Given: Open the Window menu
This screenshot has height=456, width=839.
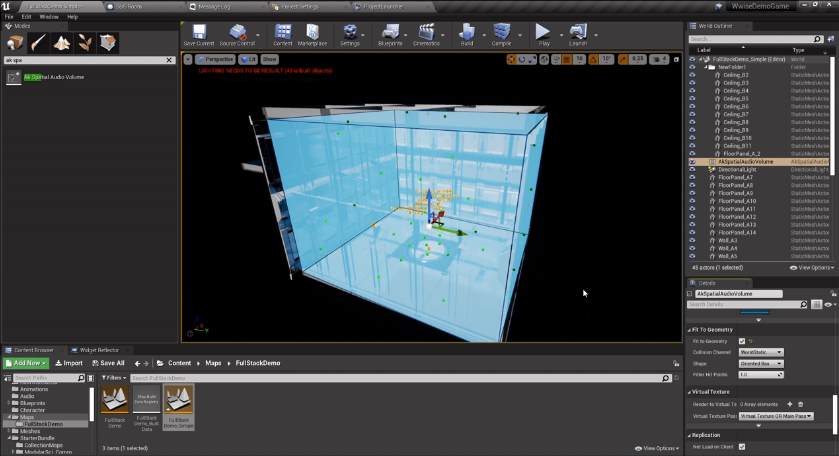Looking at the screenshot, I should (x=48, y=17).
